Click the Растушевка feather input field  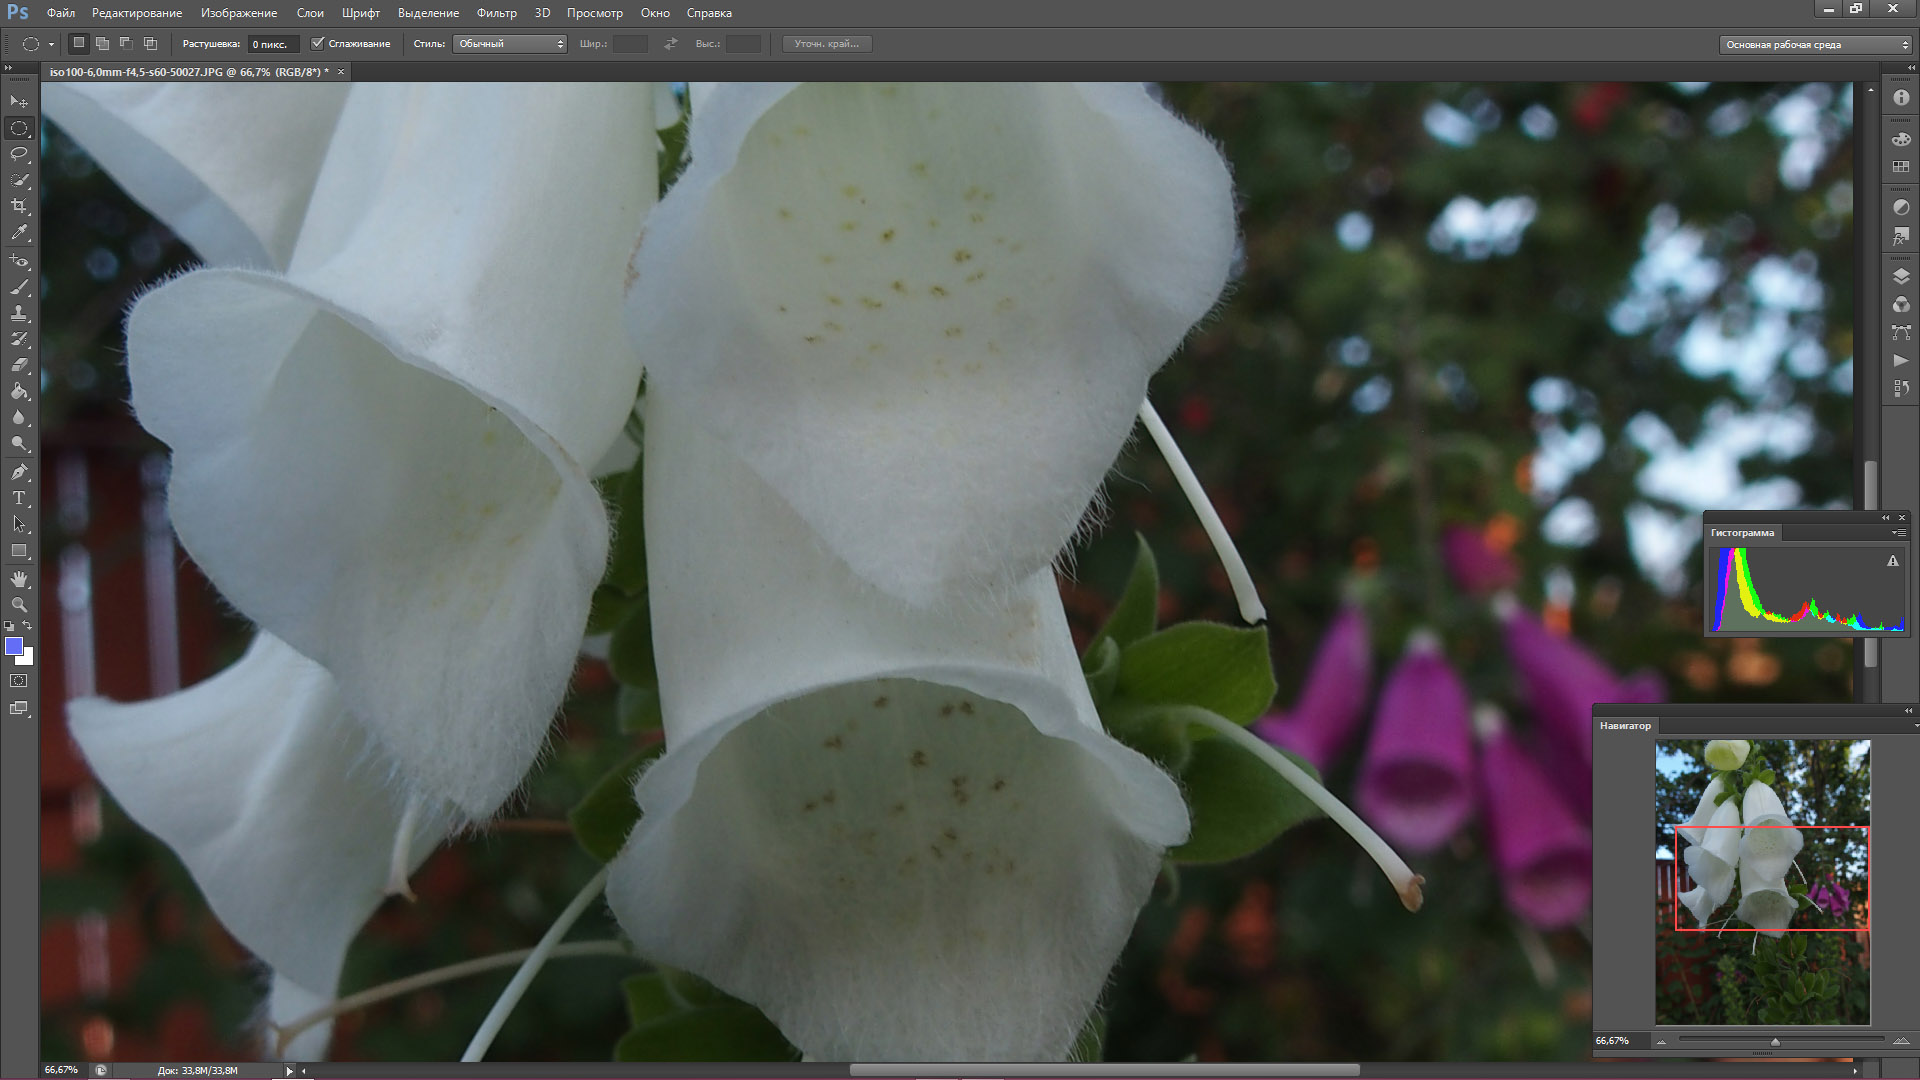click(272, 44)
